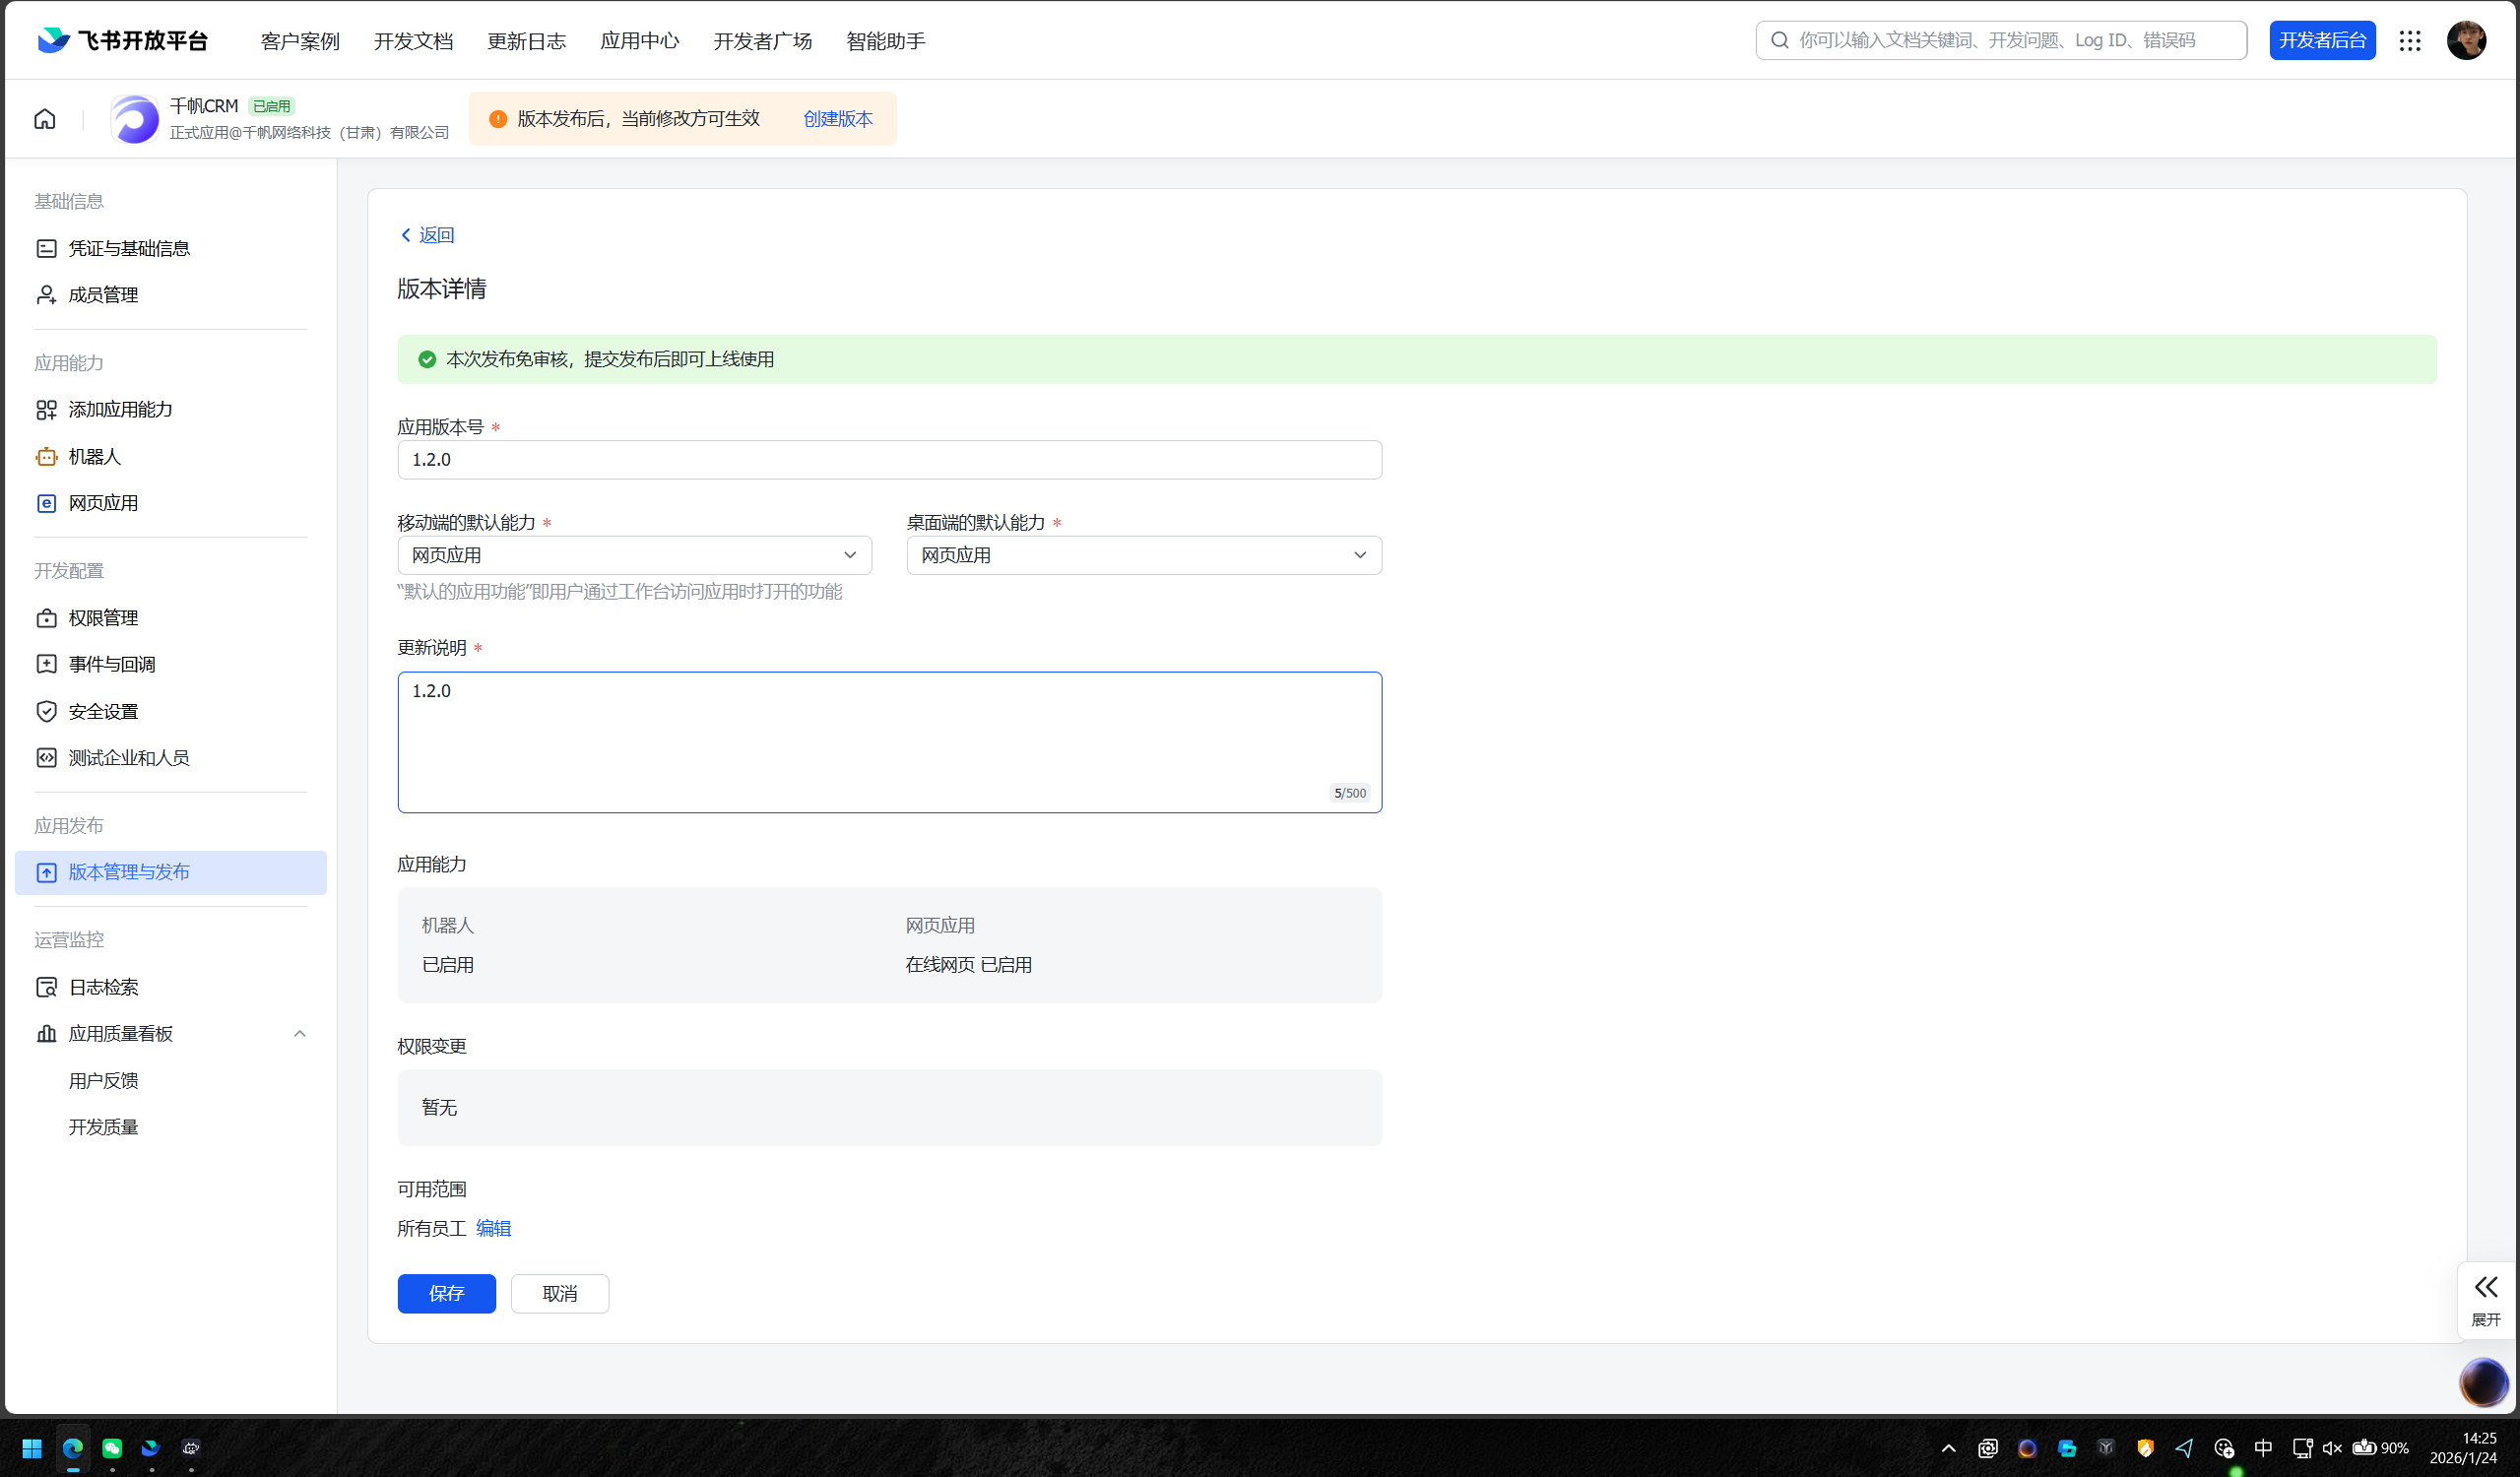Go to 应用中心 in top navigation

[x=639, y=41]
